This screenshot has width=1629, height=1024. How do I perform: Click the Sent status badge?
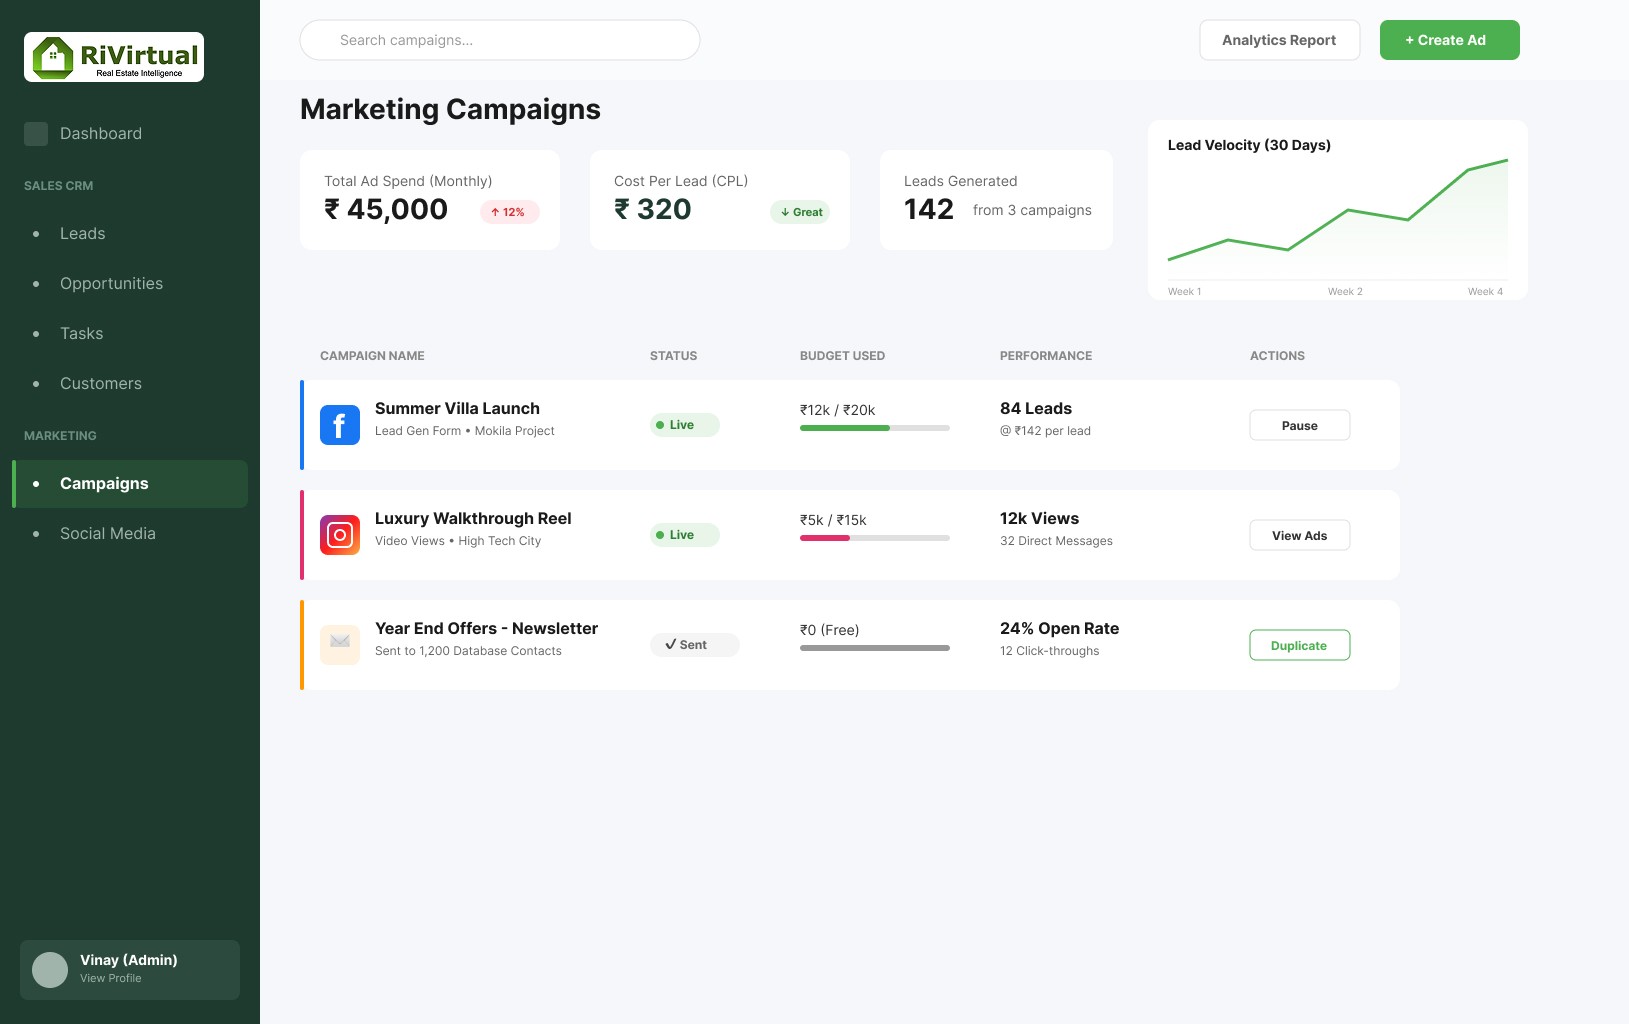[x=695, y=645]
